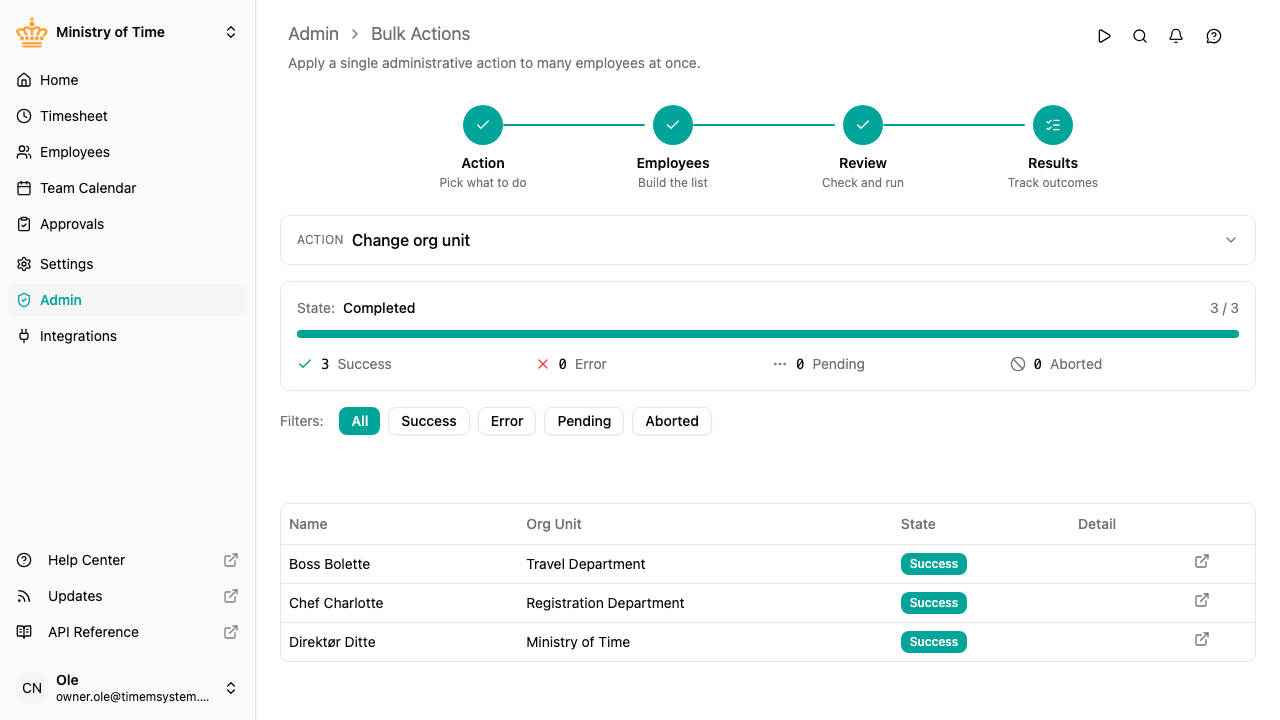The height and width of the screenshot is (720, 1280).
Task: Open Employees page in sidebar
Action: 127,152
